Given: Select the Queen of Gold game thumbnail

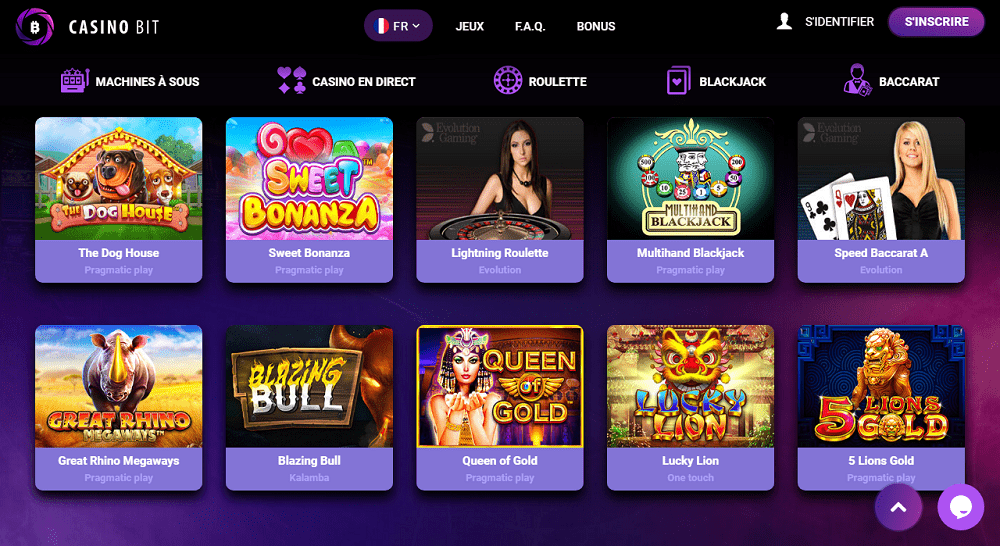Looking at the screenshot, I should (x=500, y=387).
